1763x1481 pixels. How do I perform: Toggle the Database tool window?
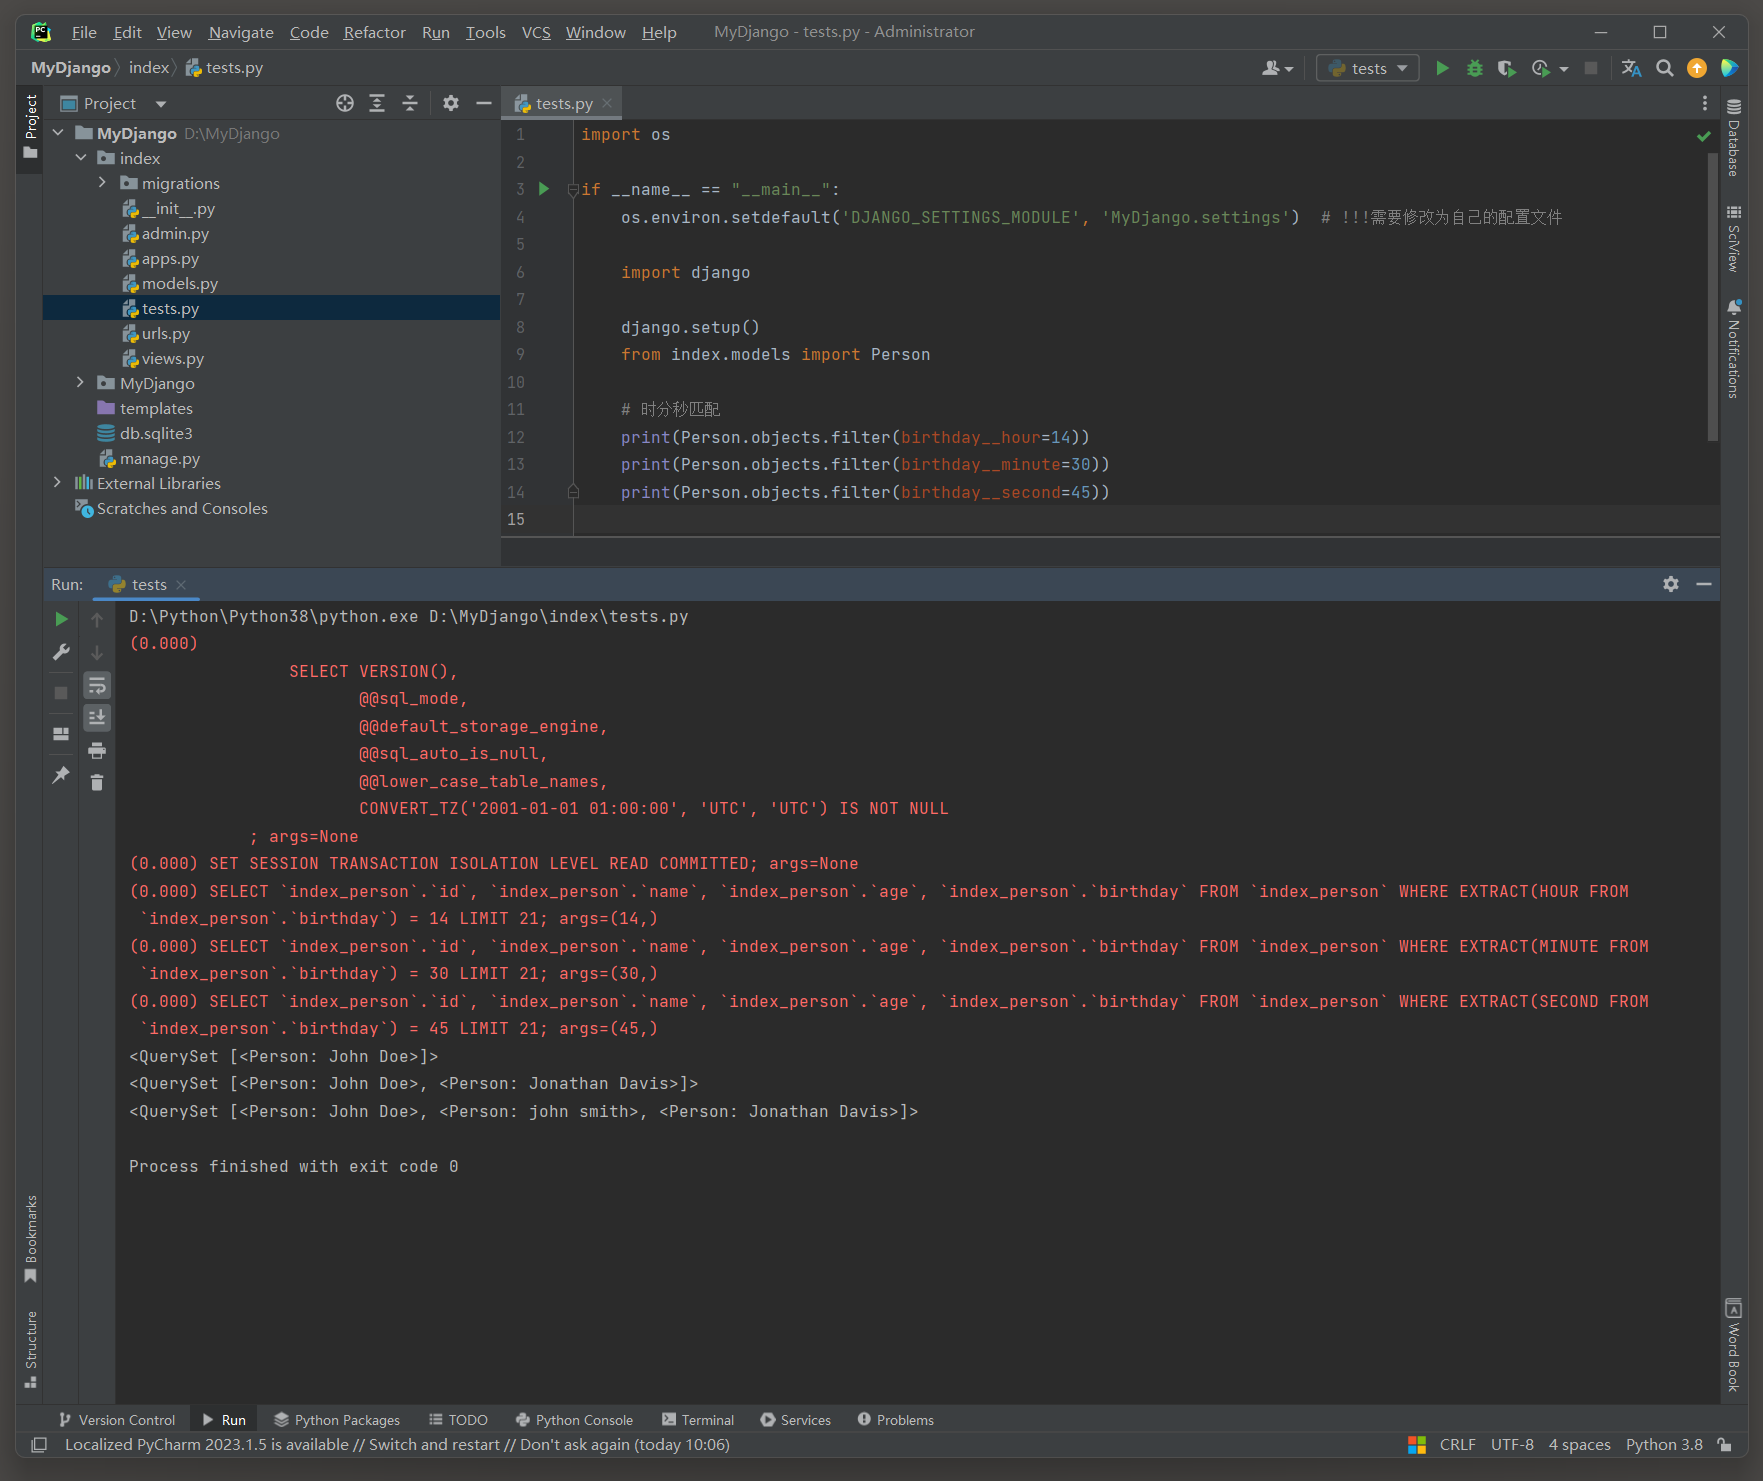pos(1734,138)
